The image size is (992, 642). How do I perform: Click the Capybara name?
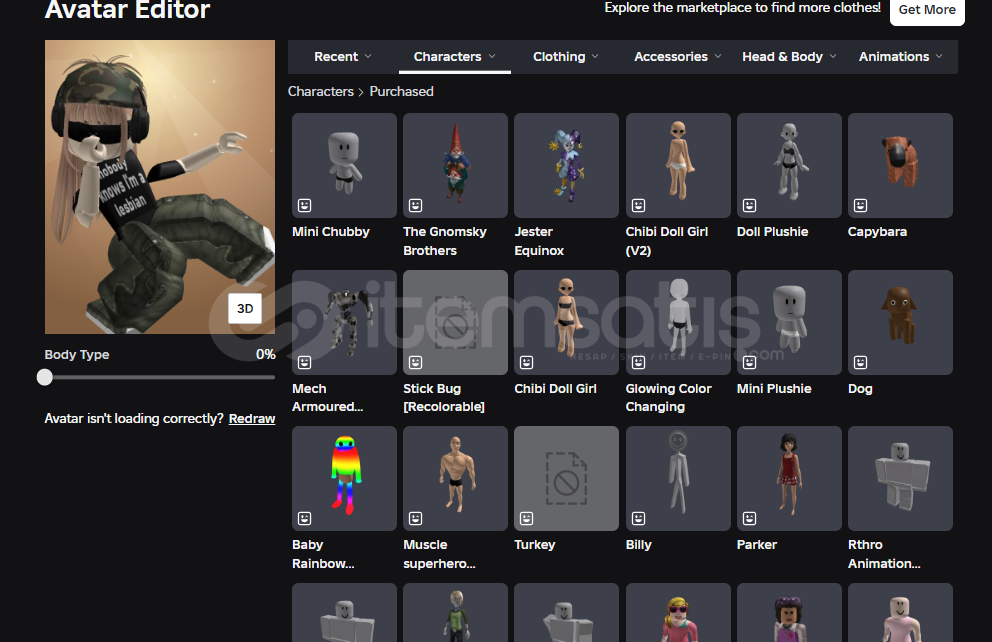pos(877,232)
